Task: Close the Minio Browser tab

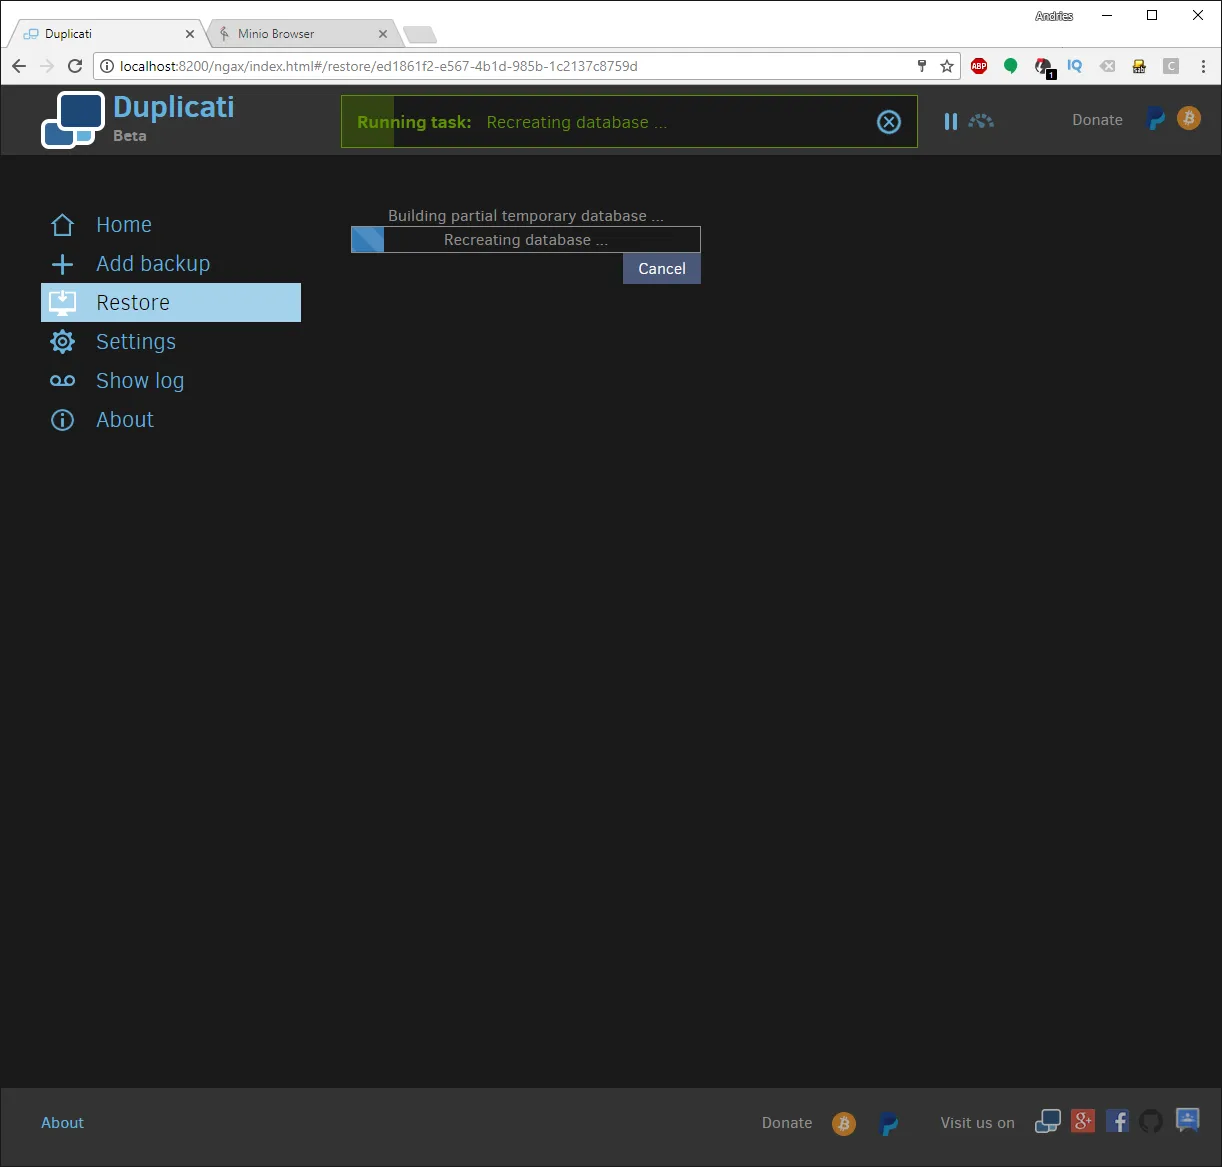Action: point(383,34)
